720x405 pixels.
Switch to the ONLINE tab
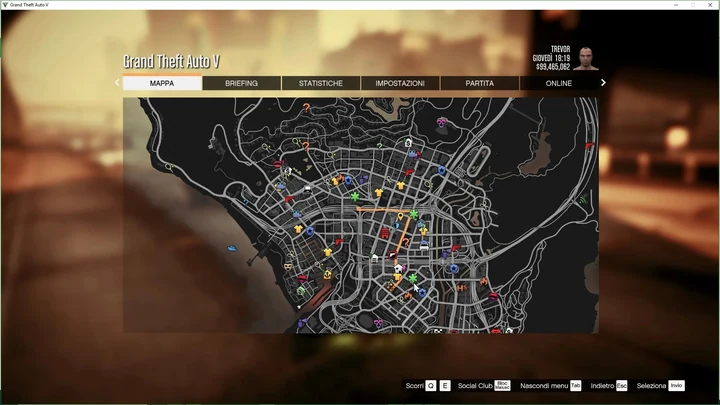pos(559,83)
